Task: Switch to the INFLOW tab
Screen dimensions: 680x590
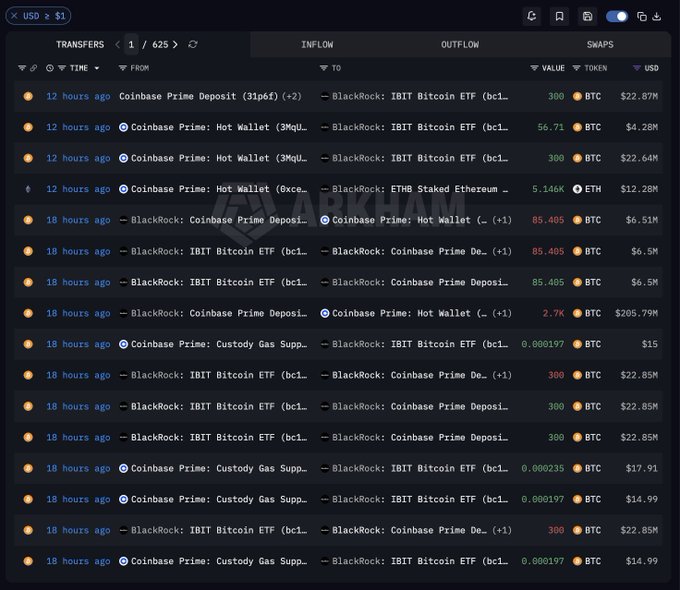Action: click(x=317, y=44)
